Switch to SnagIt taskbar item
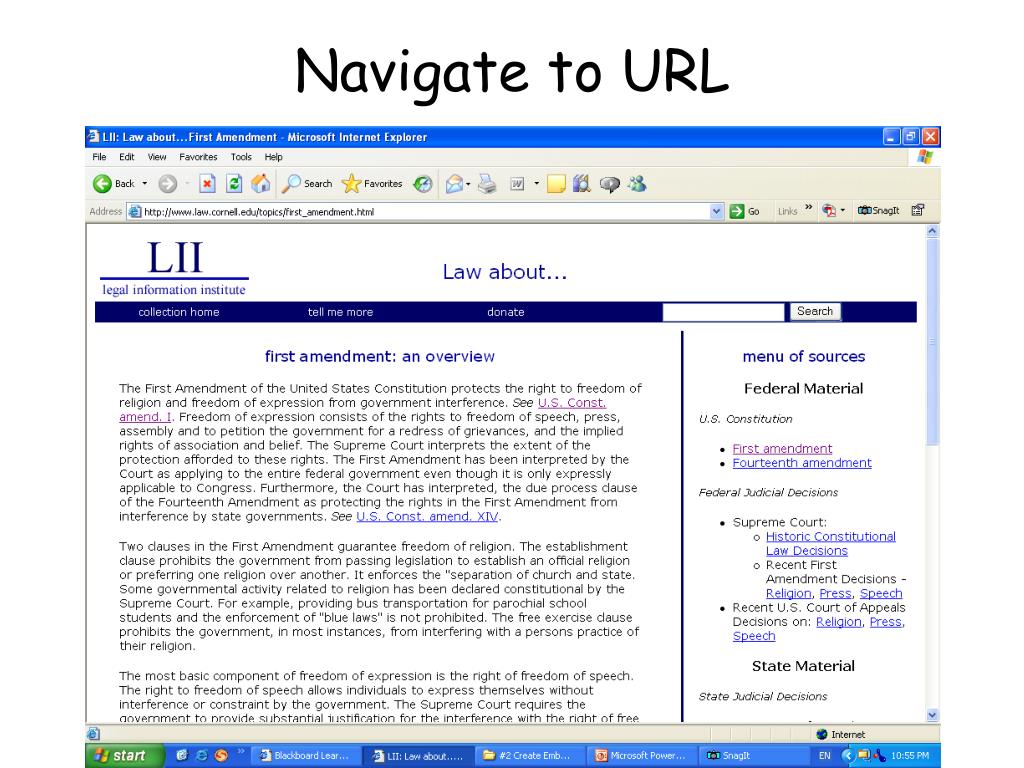 pos(753,756)
